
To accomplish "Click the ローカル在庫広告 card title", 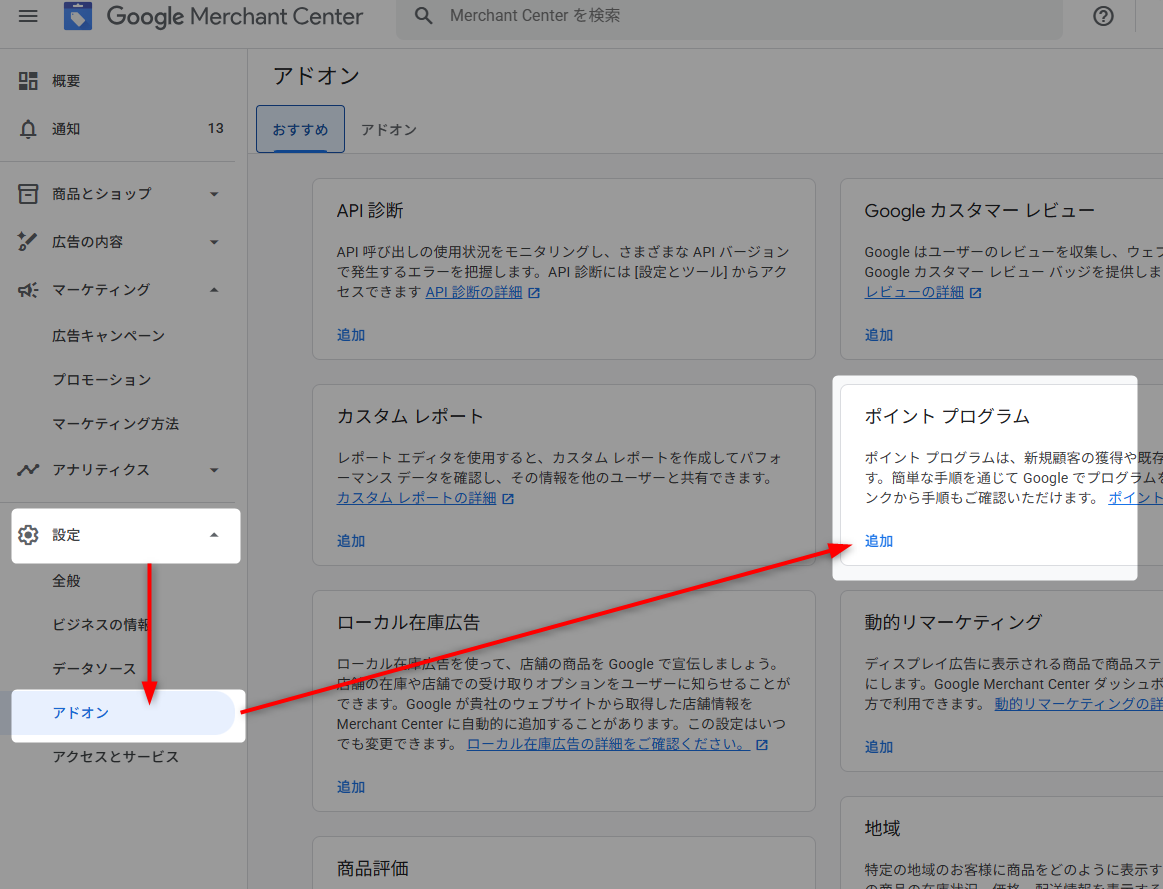I will 409,623.
